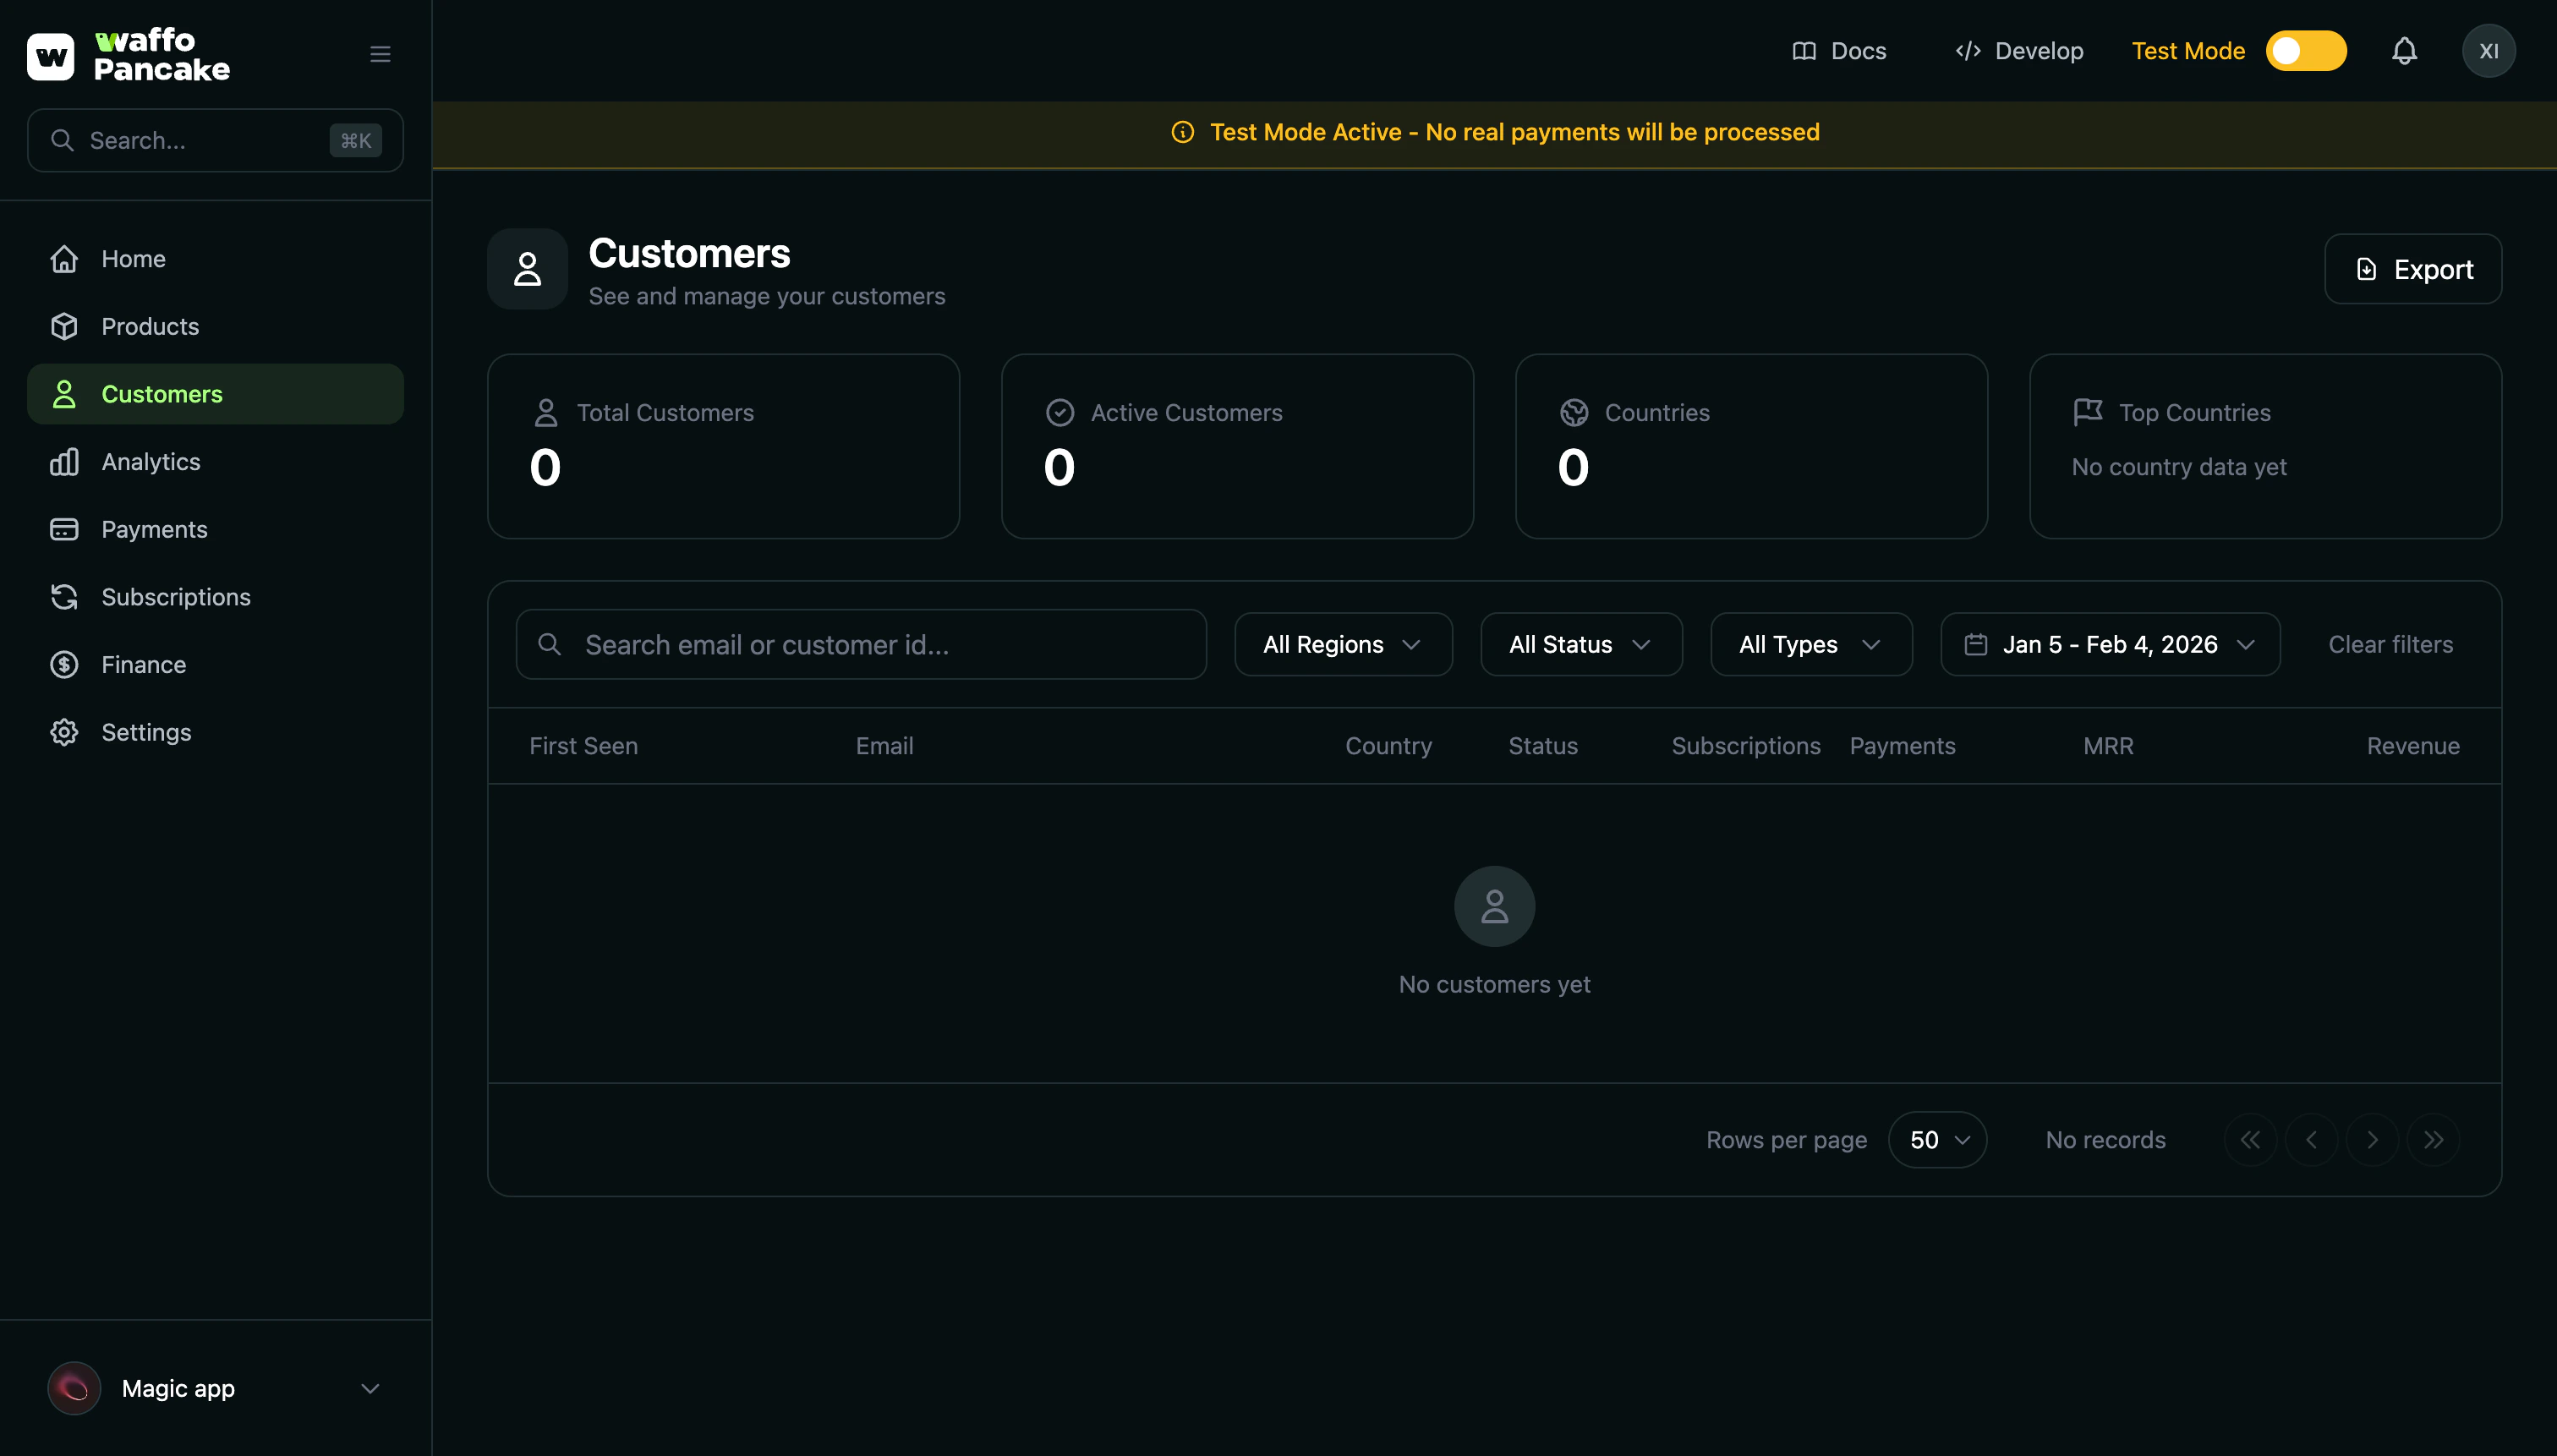Disable Test Mode with the toggle switch
The width and height of the screenshot is (2557, 1456).
click(x=2304, y=50)
